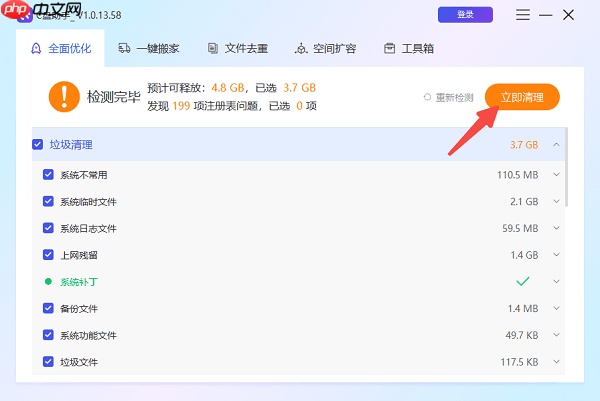Viewport: 600px width, 401px height.
Task: Open the 文件去重 tab
Action: [x=237, y=49]
